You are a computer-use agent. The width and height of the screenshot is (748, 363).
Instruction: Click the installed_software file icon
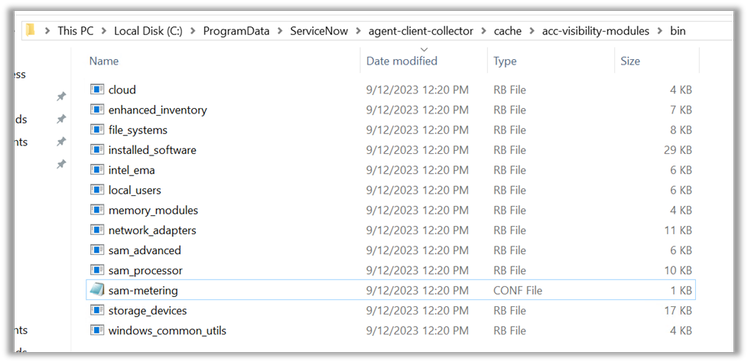(x=97, y=150)
